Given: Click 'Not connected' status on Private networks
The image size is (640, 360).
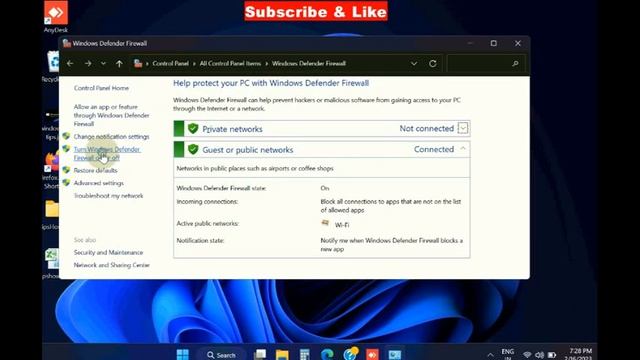Looking at the screenshot, I should pyautogui.click(x=427, y=129).
